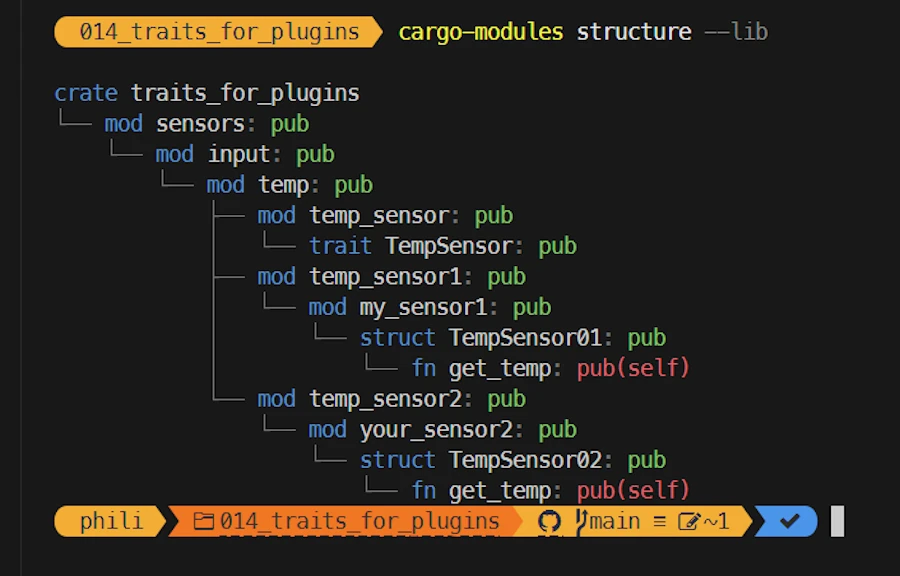Click the git branch icon before main
This screenshot has width=900, height=576.
pyautogui.click(x=581, y=521)
